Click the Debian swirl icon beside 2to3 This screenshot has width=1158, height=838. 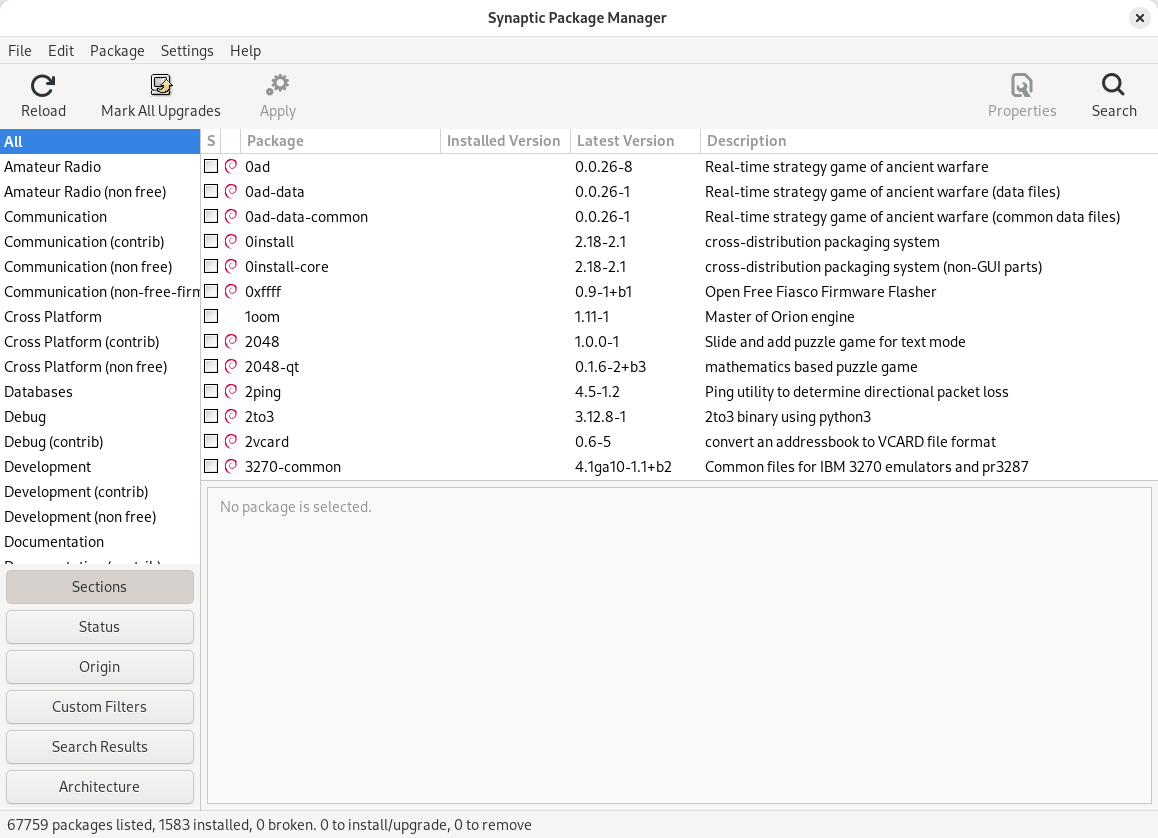pyautogui.click(x=231, y=416)
